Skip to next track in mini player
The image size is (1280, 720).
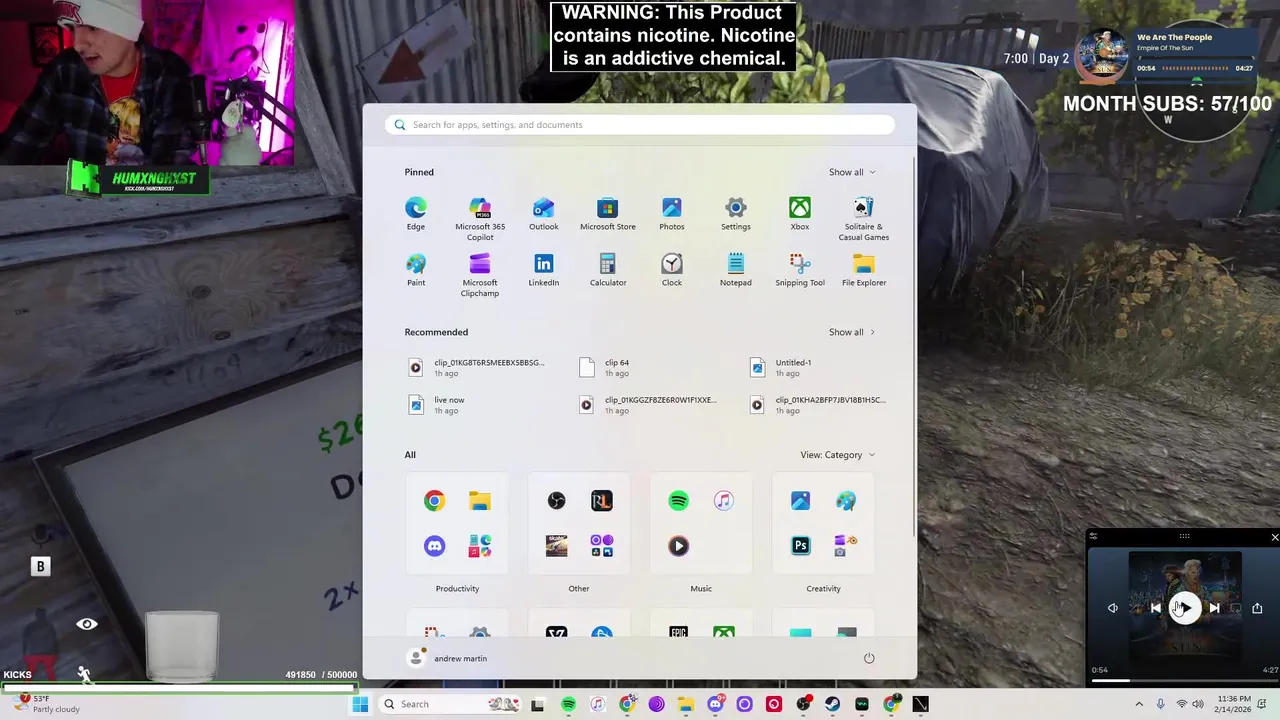click(x=1214, y=608)
